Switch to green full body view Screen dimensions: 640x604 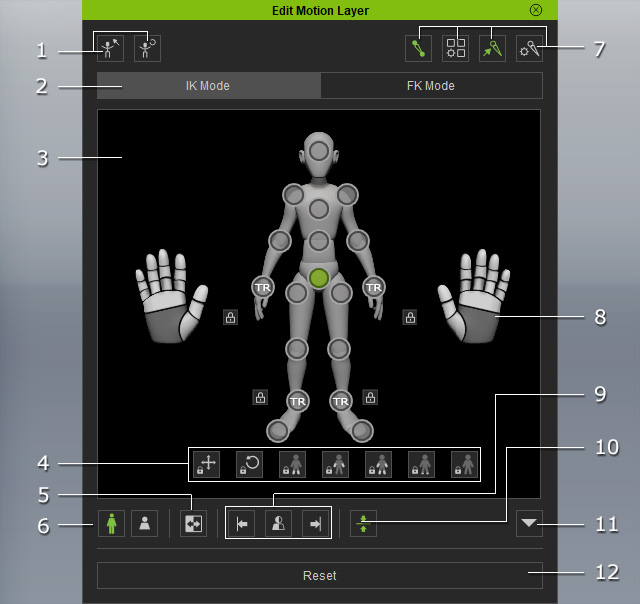click(x=111, y=524)
